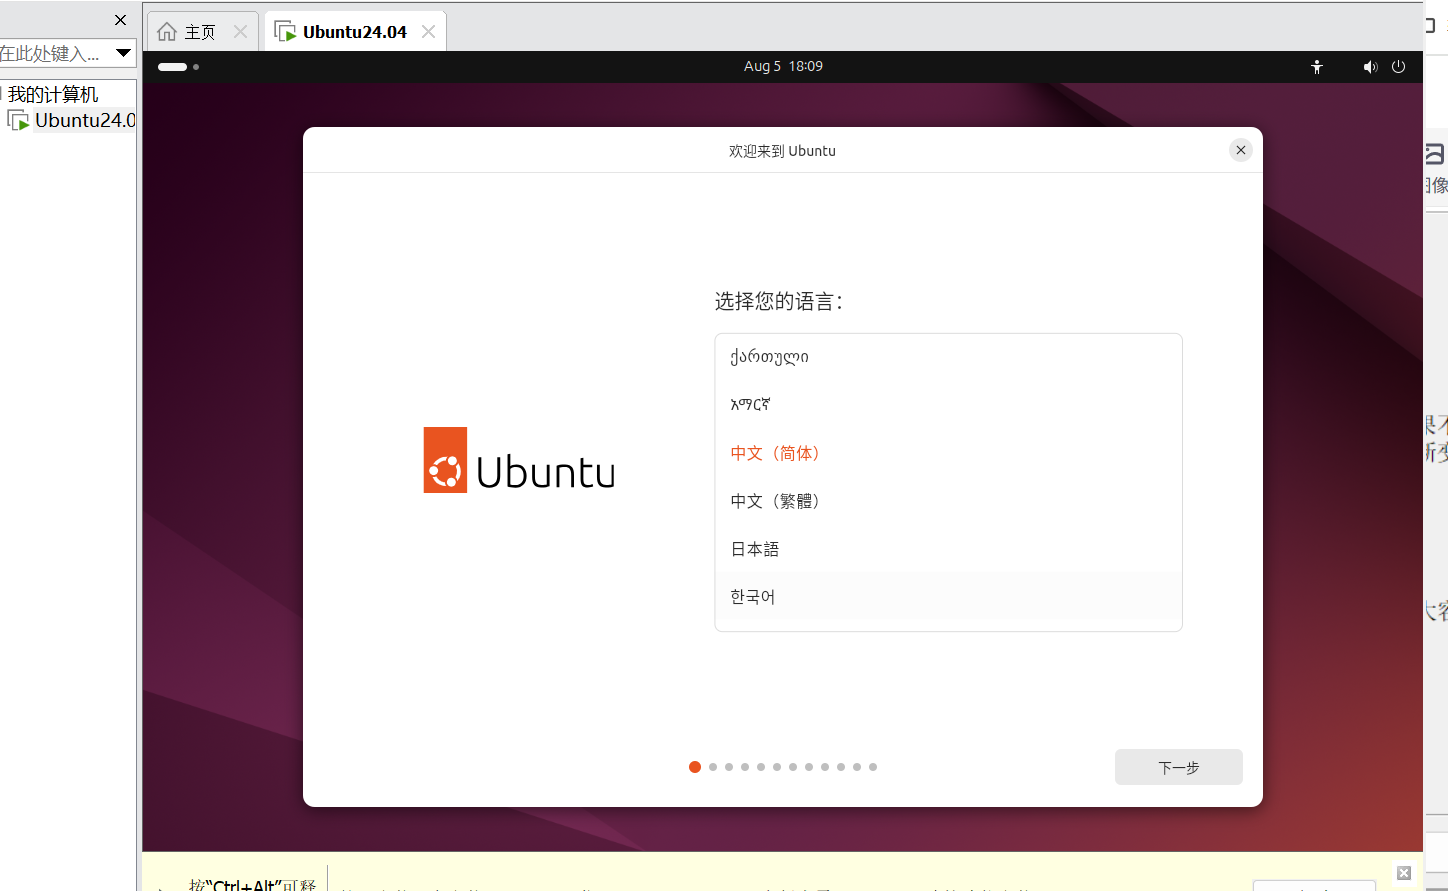Screen dimensions: 1448x891
Task: Open the library search dropdown arrow
Action: point(123,53)
